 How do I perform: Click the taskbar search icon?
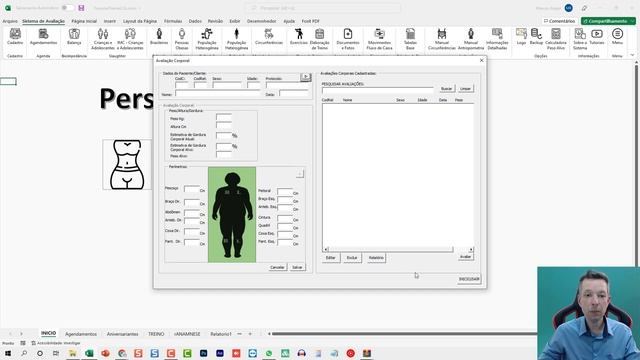[24, 353]
